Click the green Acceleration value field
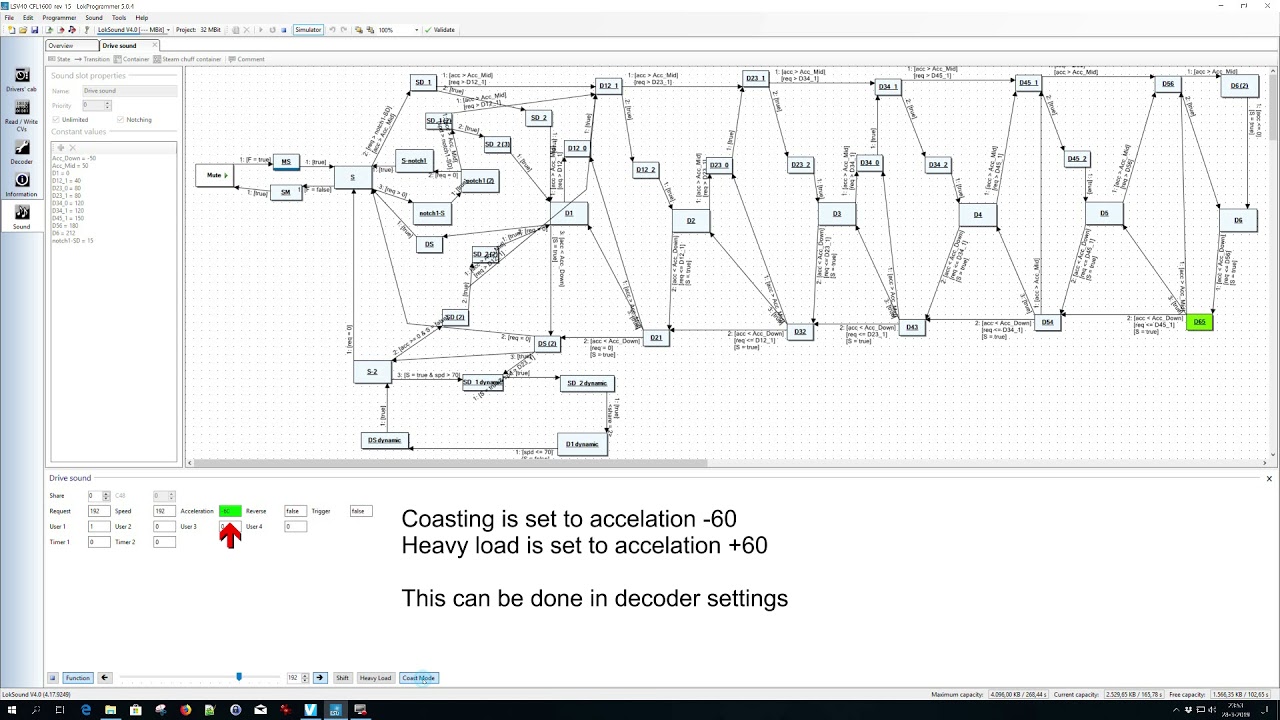1280x720 pixels. (x=230, y=511)
